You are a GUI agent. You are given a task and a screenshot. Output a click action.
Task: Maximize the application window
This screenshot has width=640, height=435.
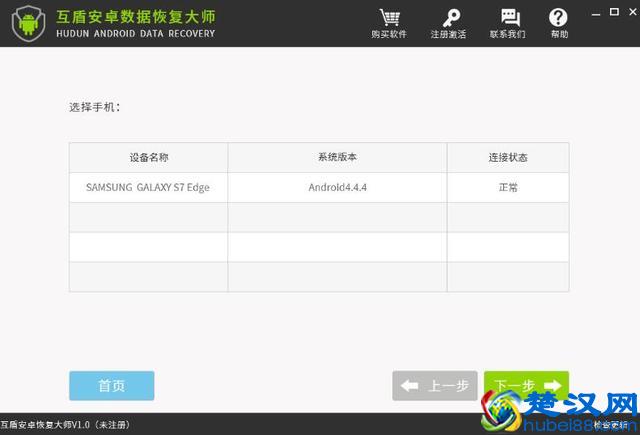coord(614,12)
